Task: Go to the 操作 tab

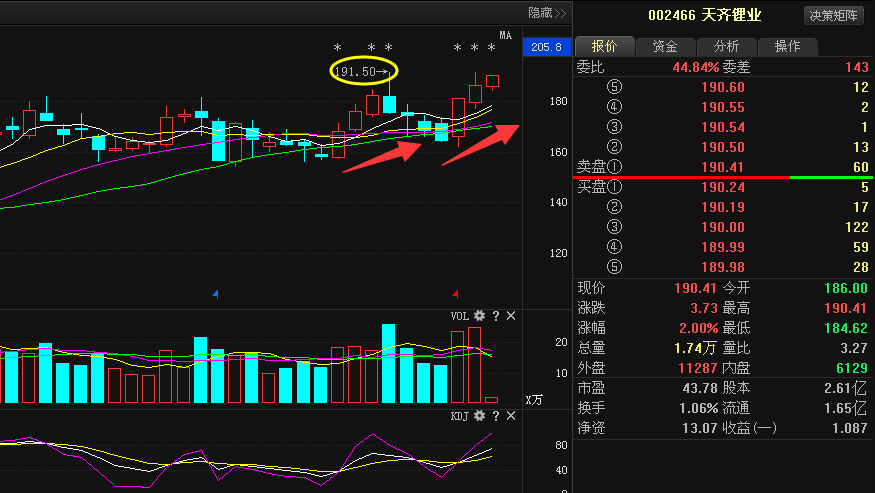Action: 787,46
